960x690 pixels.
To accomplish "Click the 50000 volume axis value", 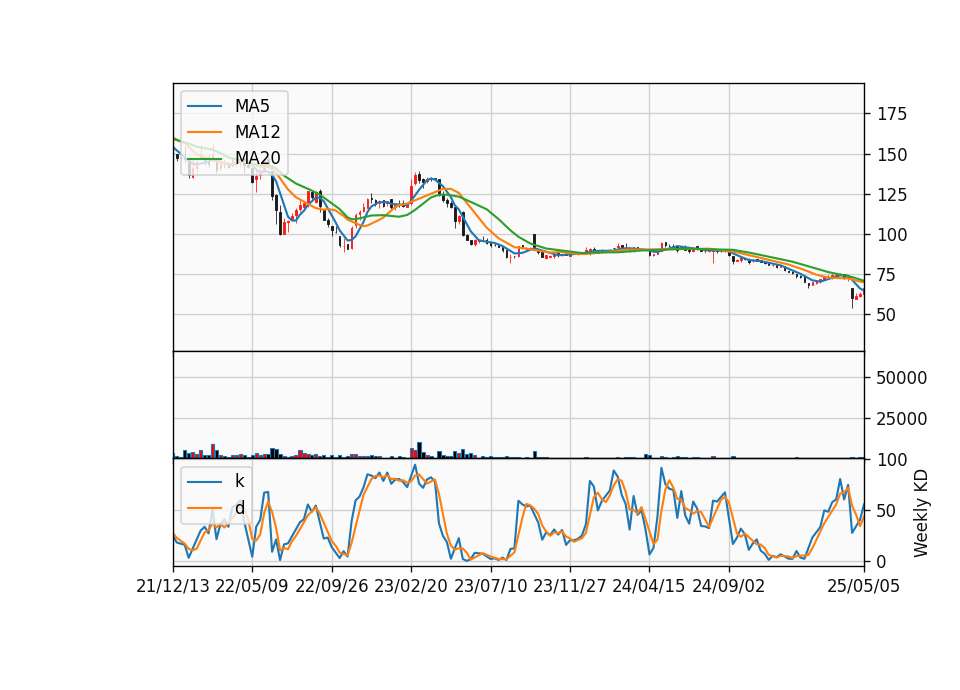I will pos(902,378).
